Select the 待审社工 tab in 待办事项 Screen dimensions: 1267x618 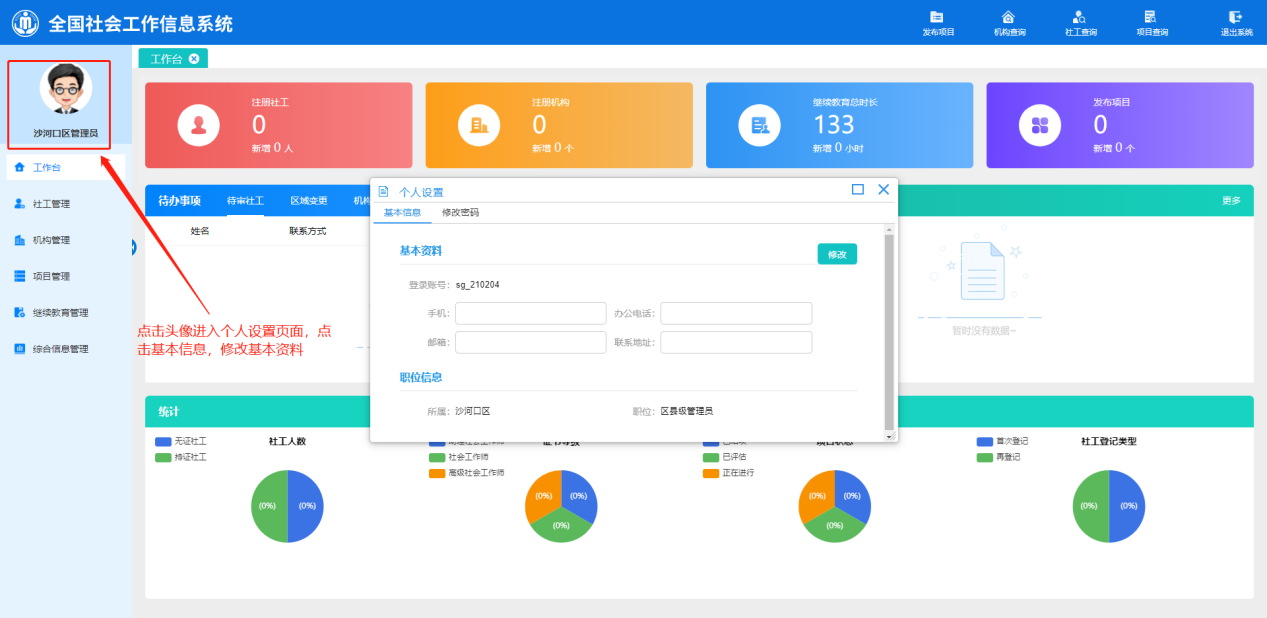(245, 200)
